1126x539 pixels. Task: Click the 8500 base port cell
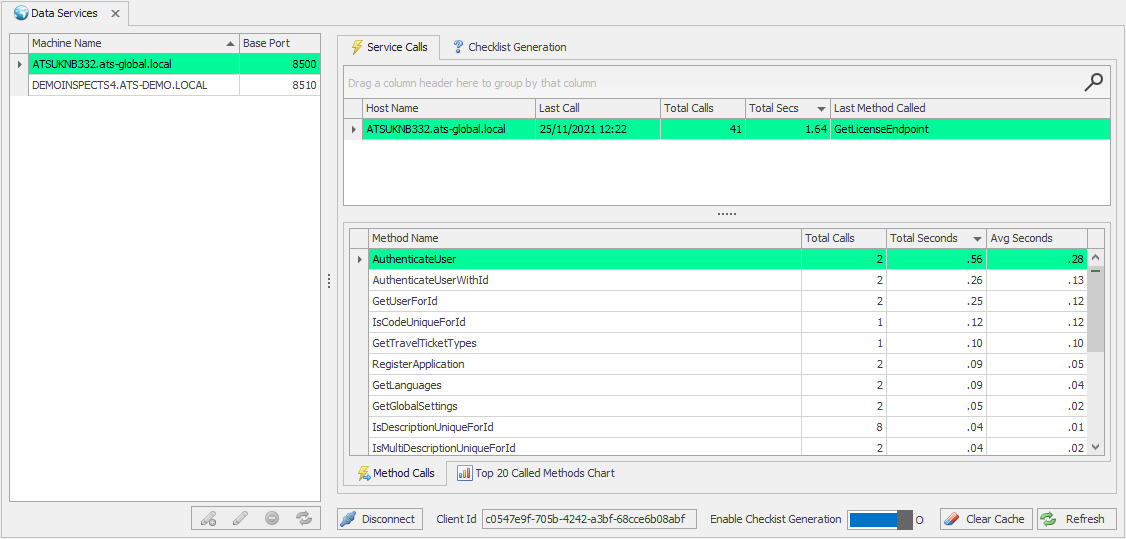click(x=279, y=64)
